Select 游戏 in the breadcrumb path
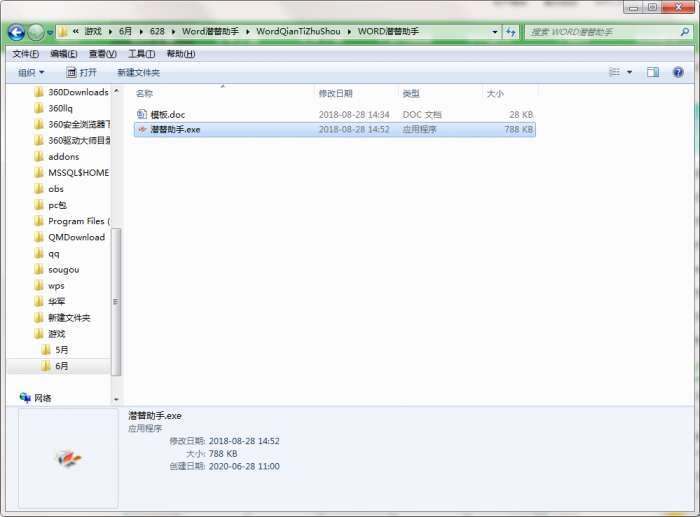This screenshot has height=517, width=700. 93,31
